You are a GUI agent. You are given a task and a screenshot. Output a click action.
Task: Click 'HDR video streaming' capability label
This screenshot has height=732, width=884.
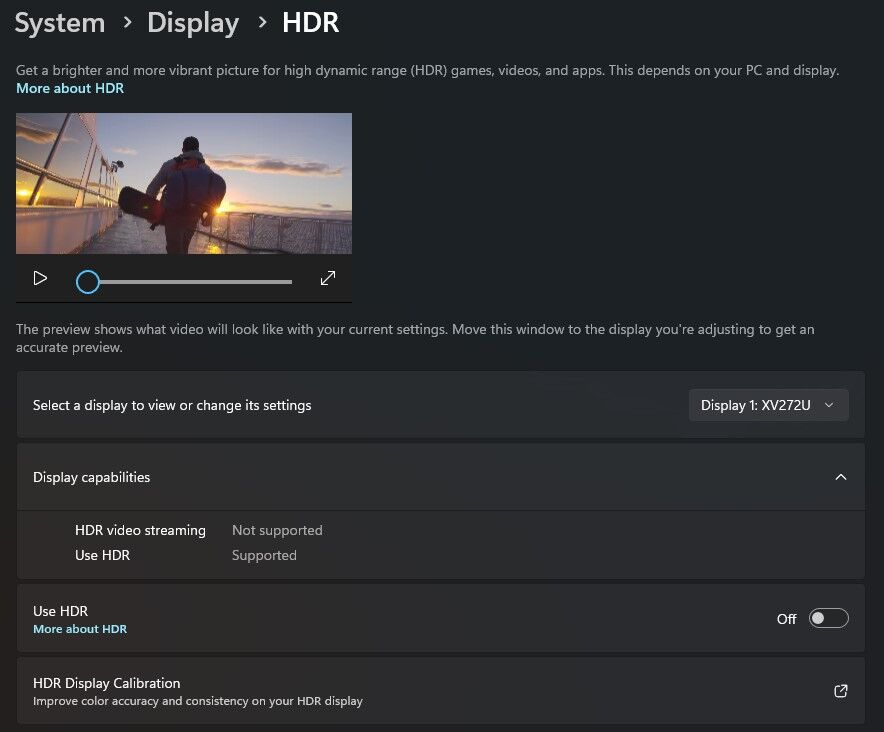pos(140,530)
